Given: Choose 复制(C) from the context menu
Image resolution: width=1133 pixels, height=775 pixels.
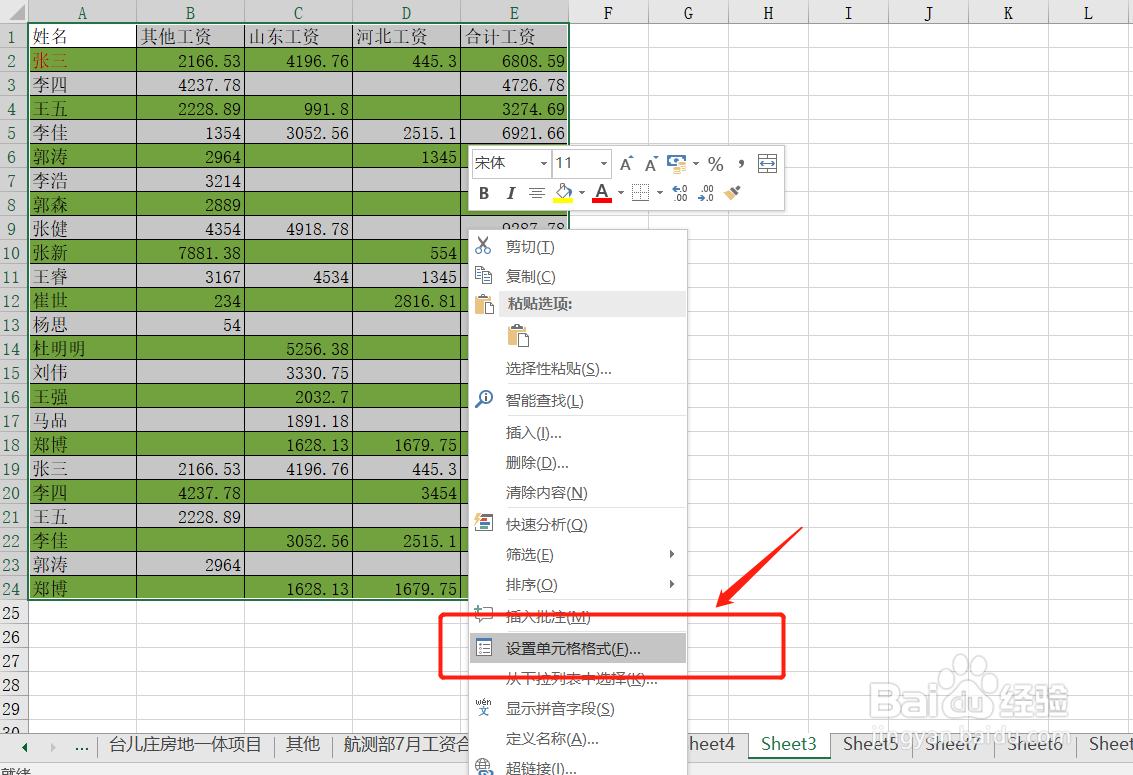Looking at the screenshot, I should pyautogui.click(x=577, y=276).
